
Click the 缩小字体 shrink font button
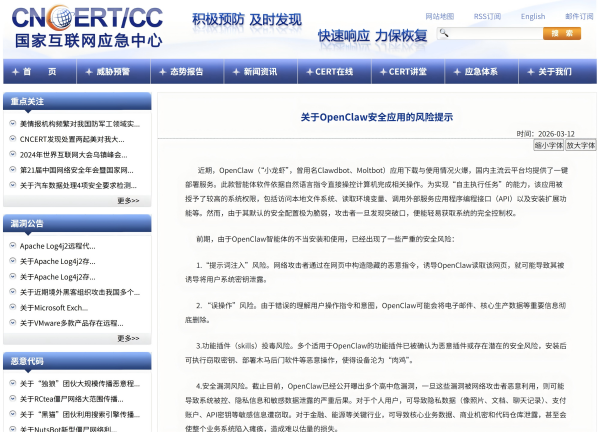549,145
